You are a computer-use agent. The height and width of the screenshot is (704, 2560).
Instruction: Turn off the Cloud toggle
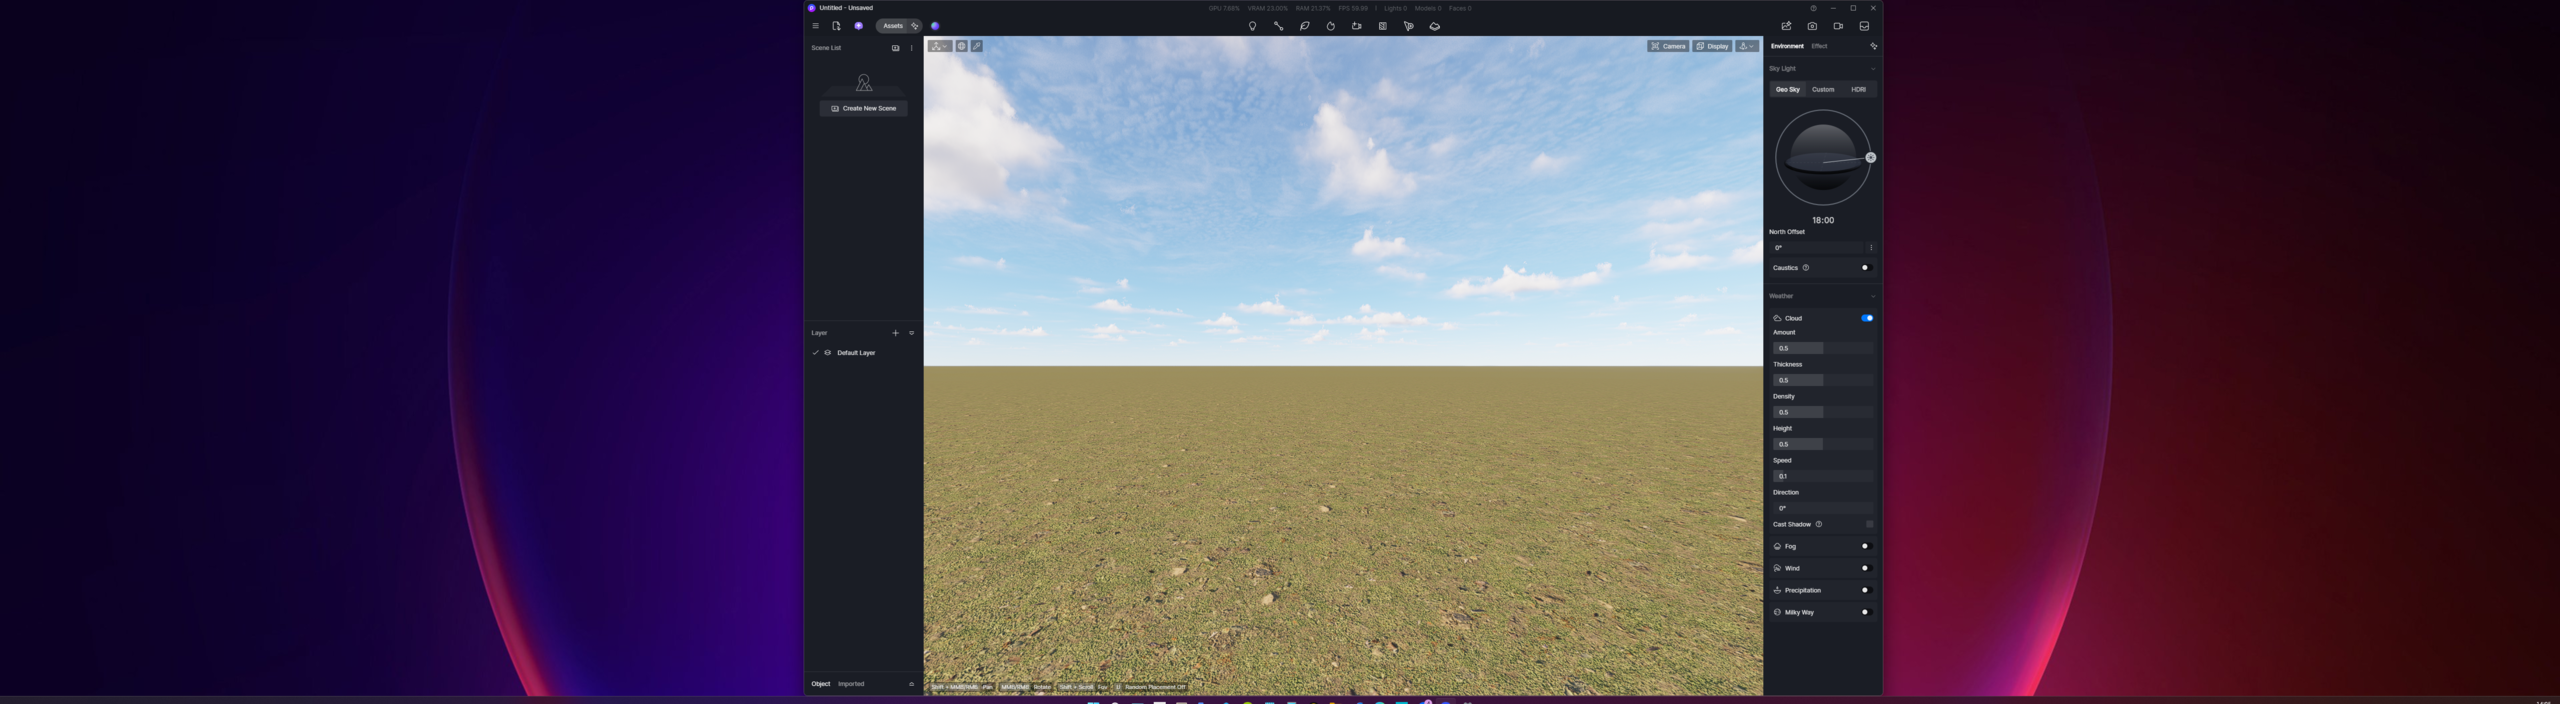click(x=1866, y=318)
